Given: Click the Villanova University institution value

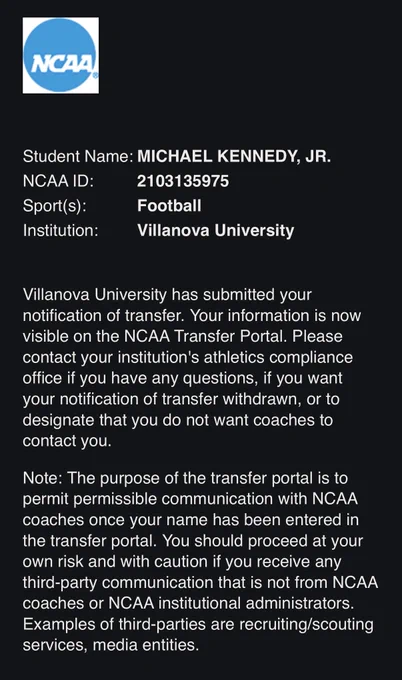Looking at the screenshot, I should [x=216, y=230].
